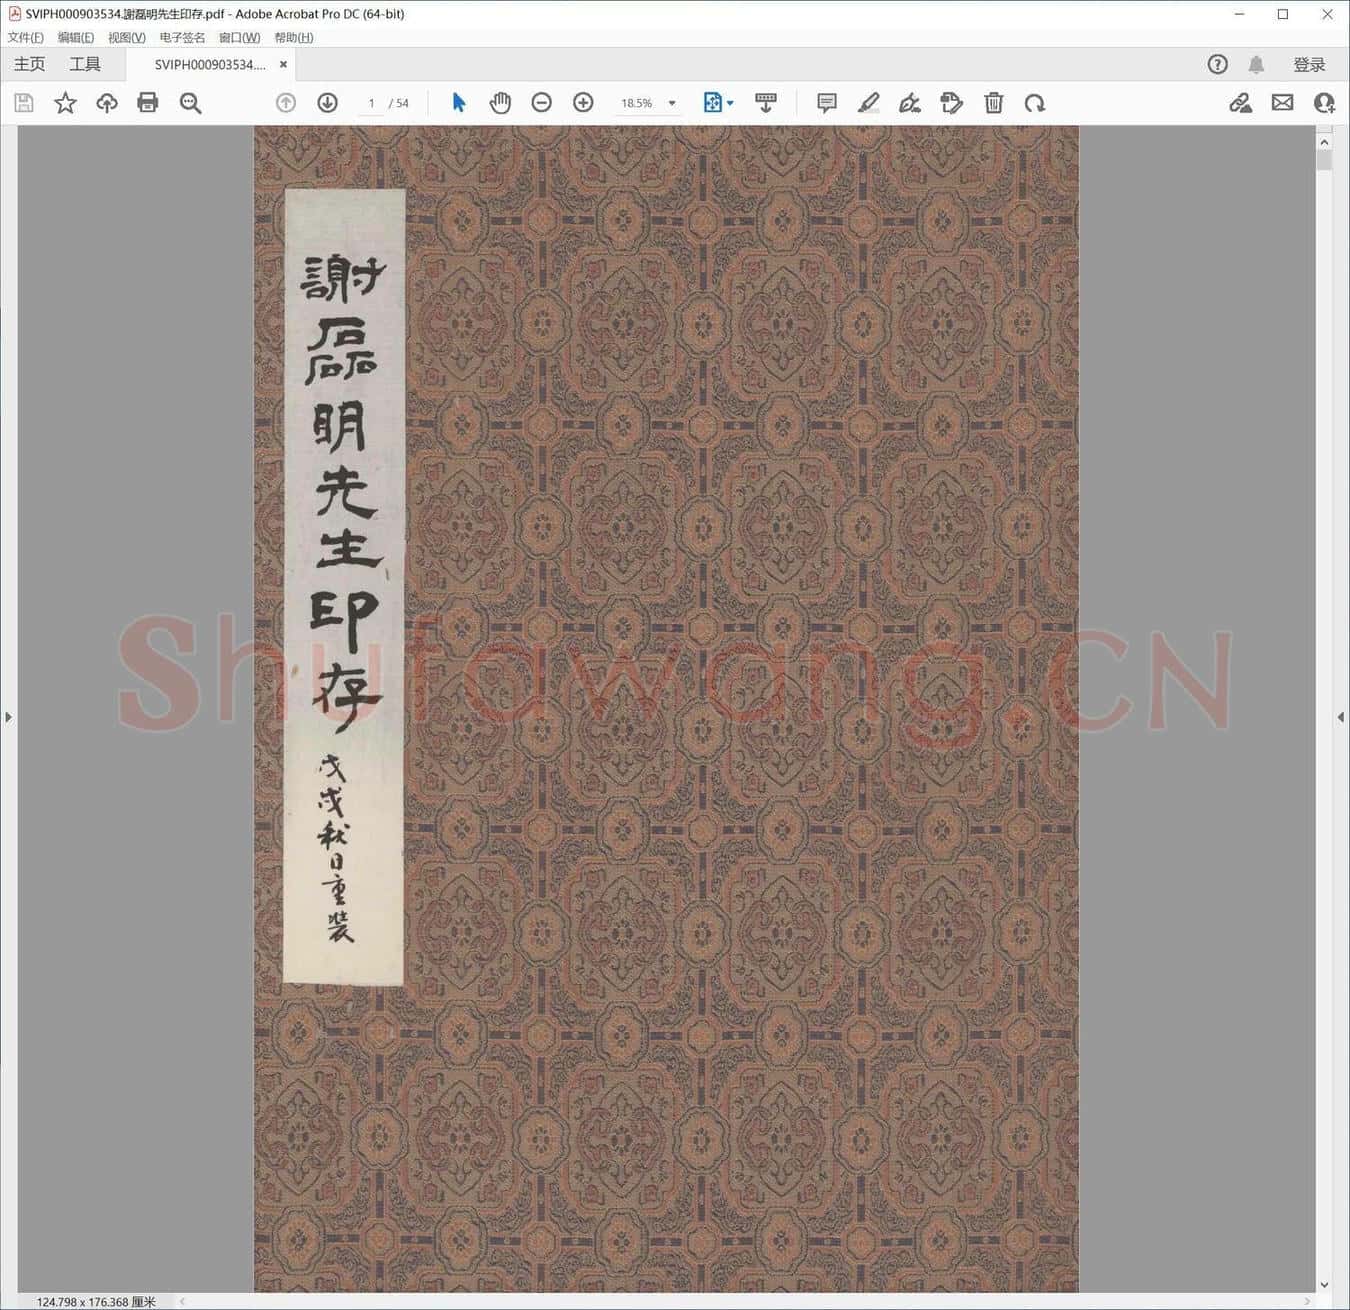1350x1310 pixels.
Task: Switch to the 主页 tab
Action: point(29,64)
